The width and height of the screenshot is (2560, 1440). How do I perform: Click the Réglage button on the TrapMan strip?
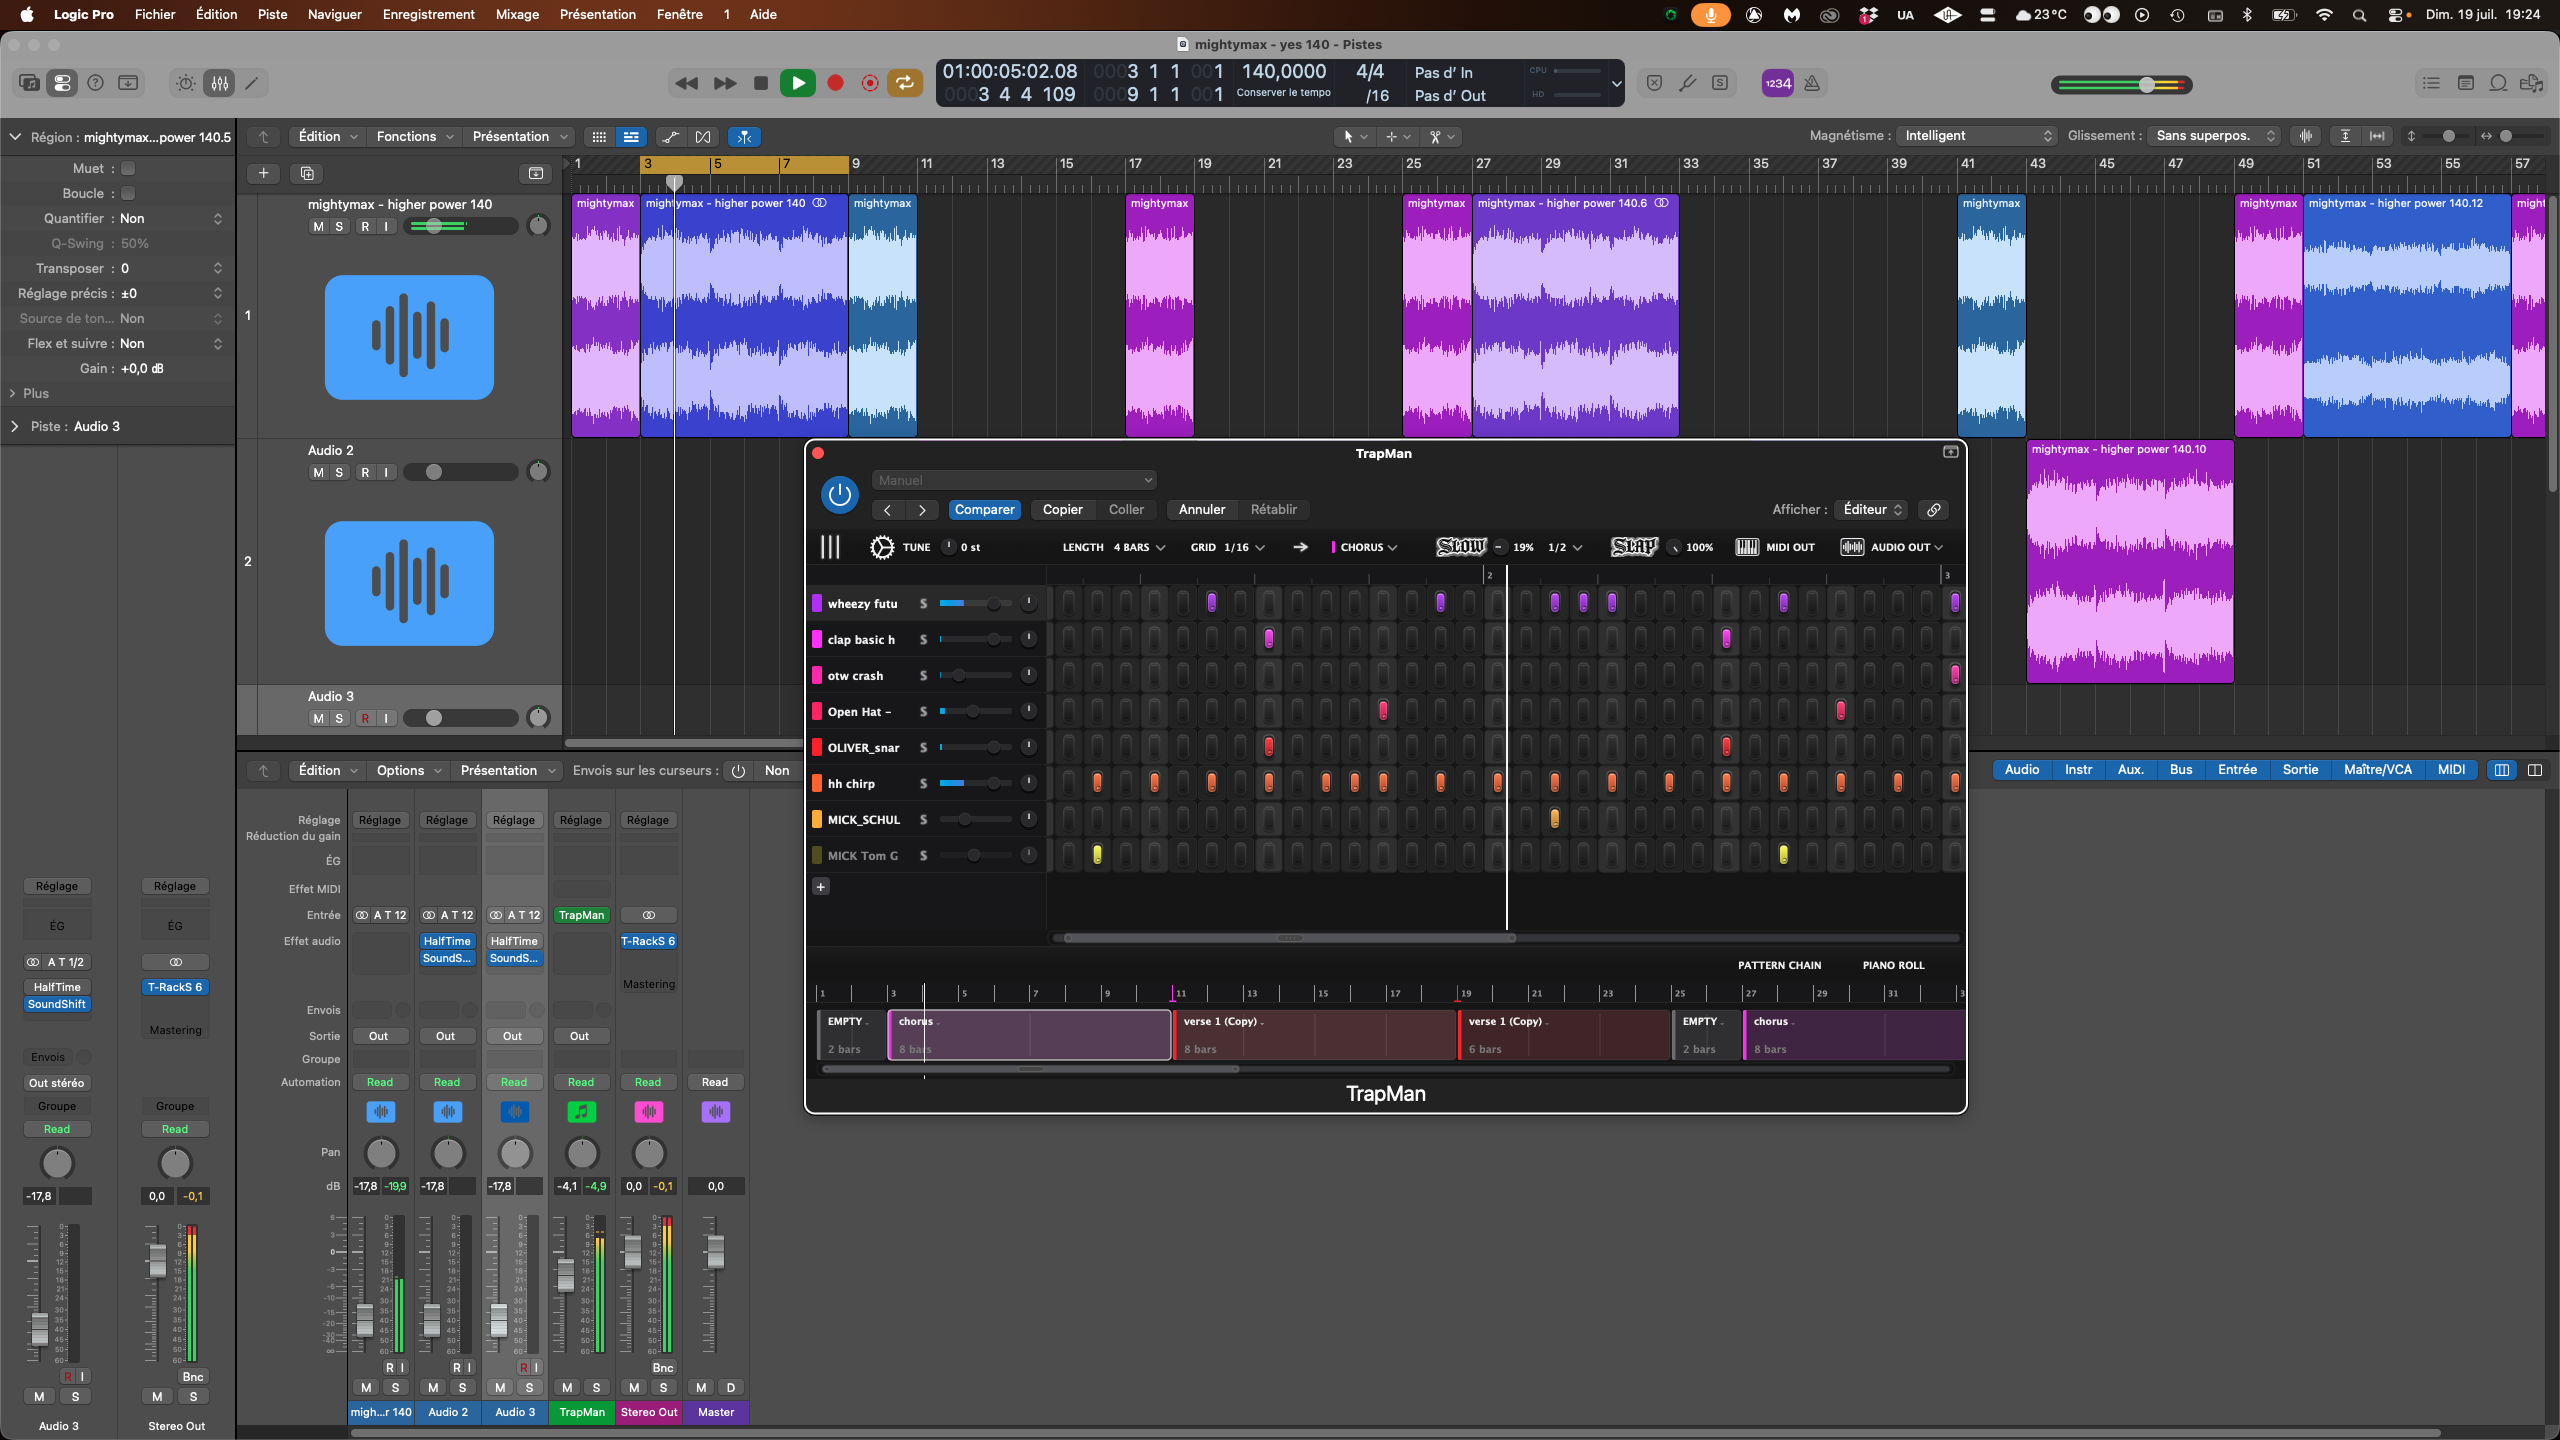(581, 820)
